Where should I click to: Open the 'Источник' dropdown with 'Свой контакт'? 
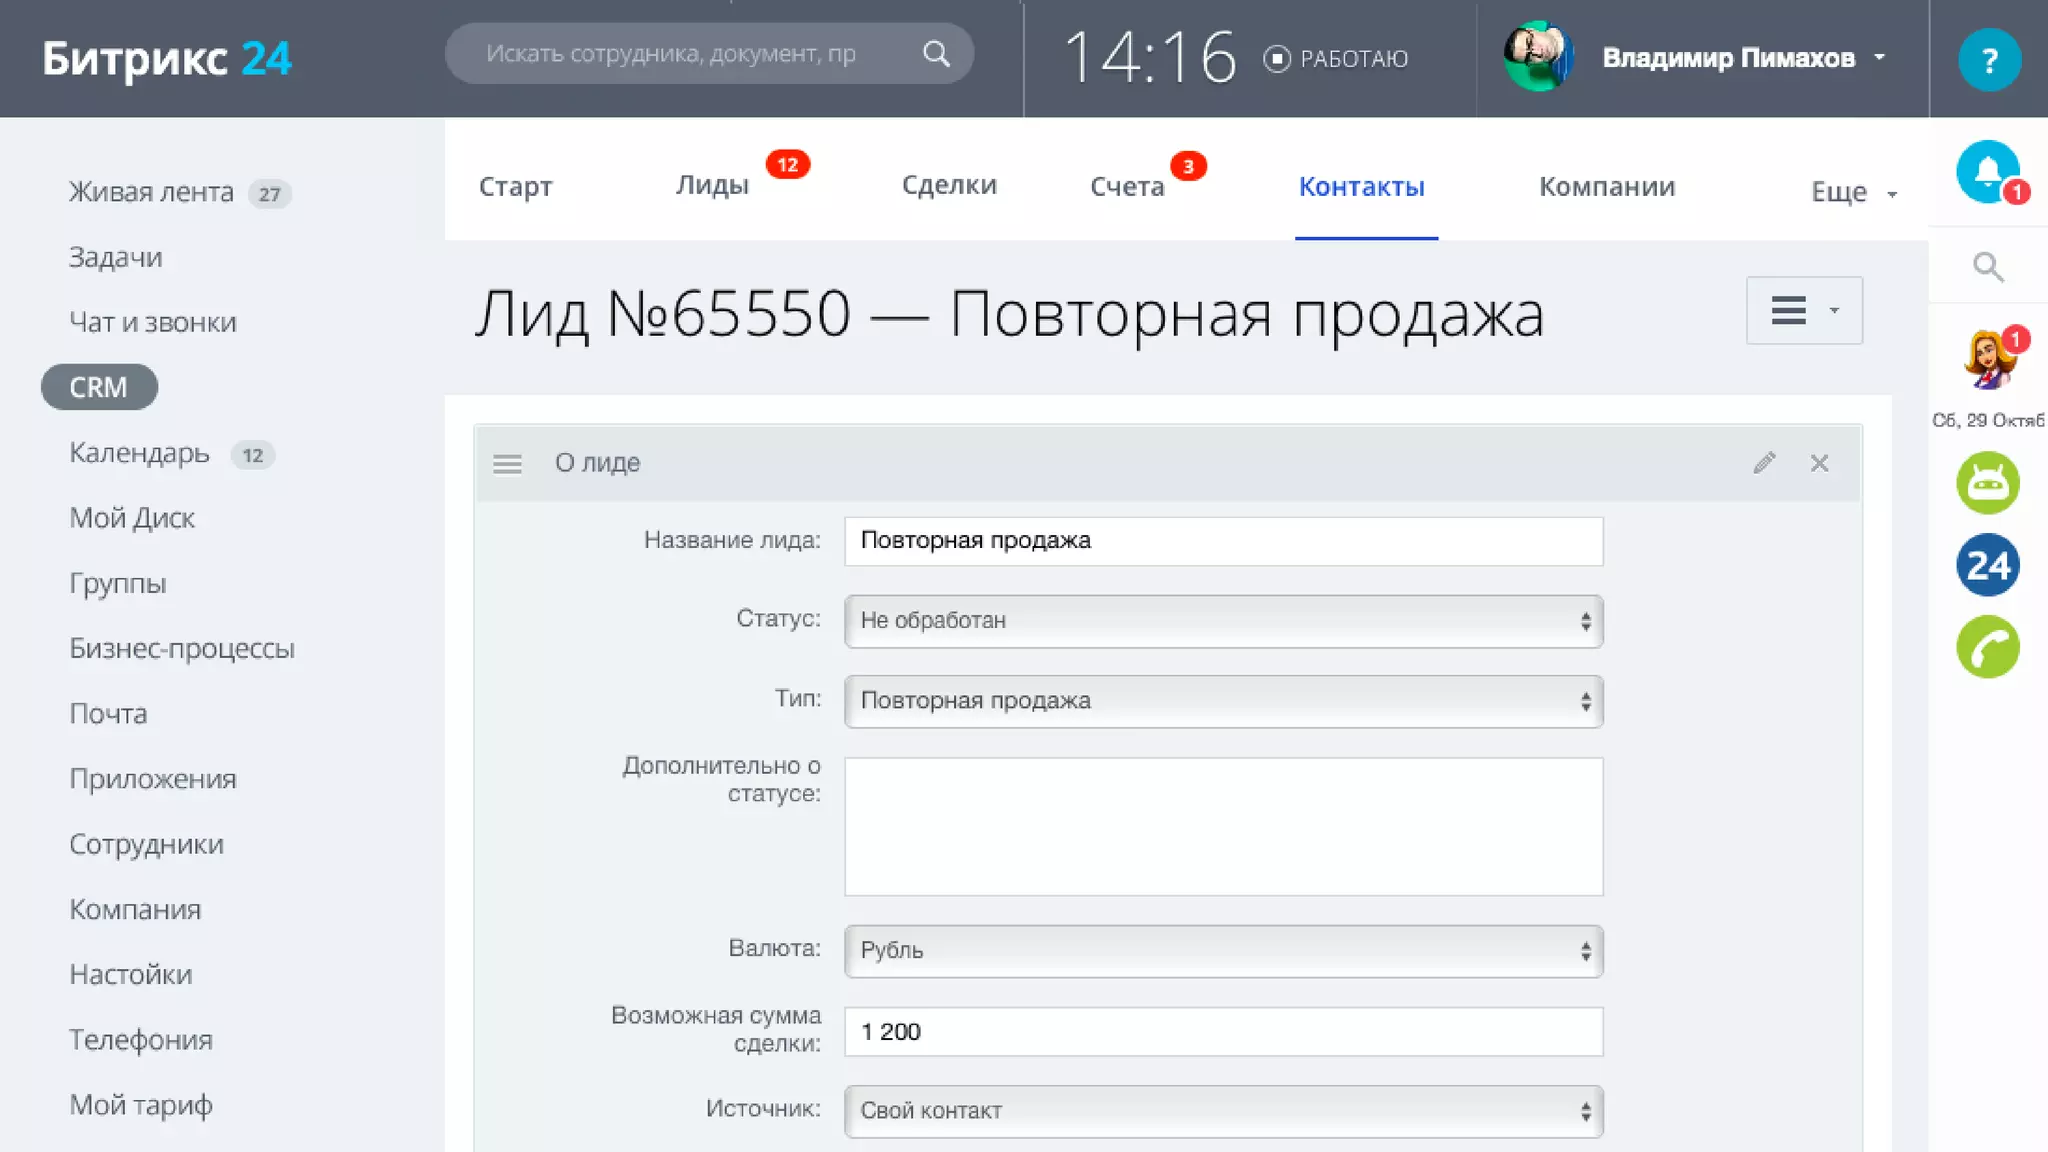tap(1222, 1111)
